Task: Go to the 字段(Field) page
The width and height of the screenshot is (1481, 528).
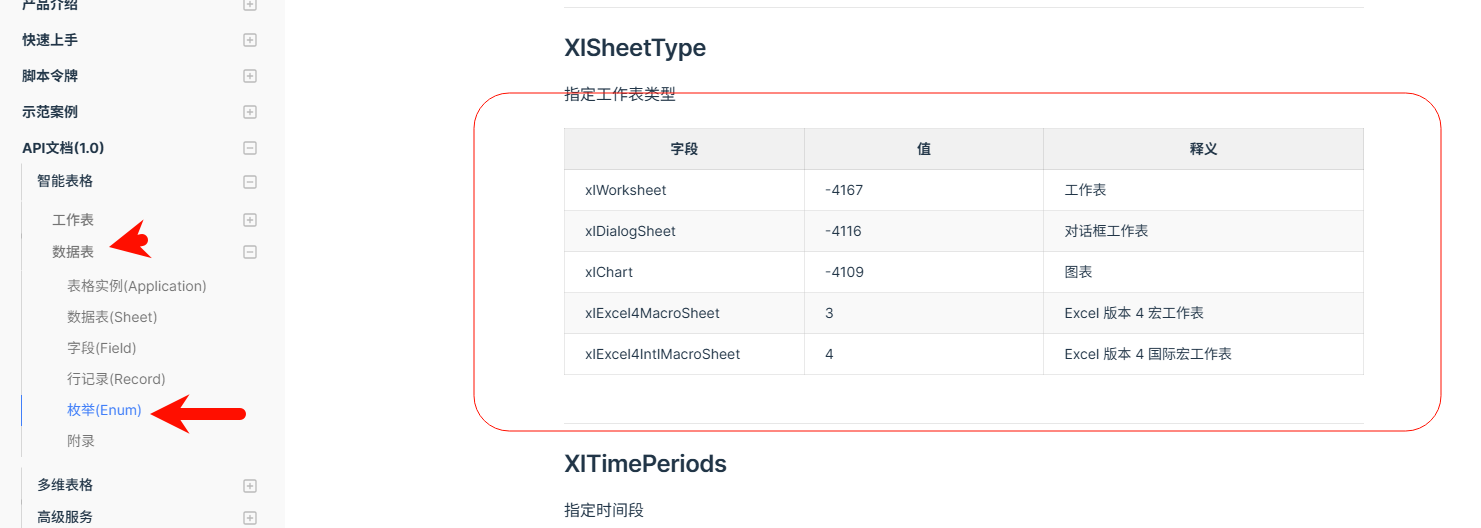Action: (102, 348)
